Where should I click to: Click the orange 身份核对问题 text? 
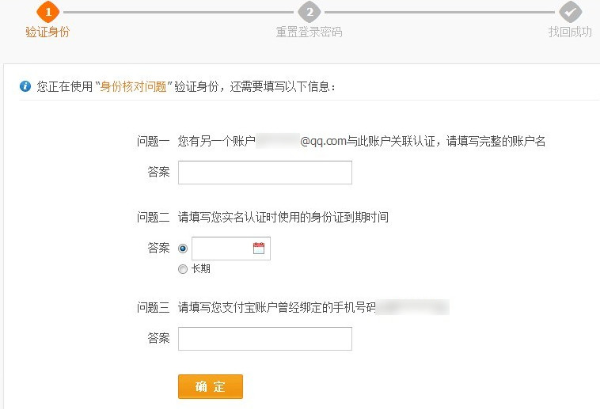click(x=131, y=87)
